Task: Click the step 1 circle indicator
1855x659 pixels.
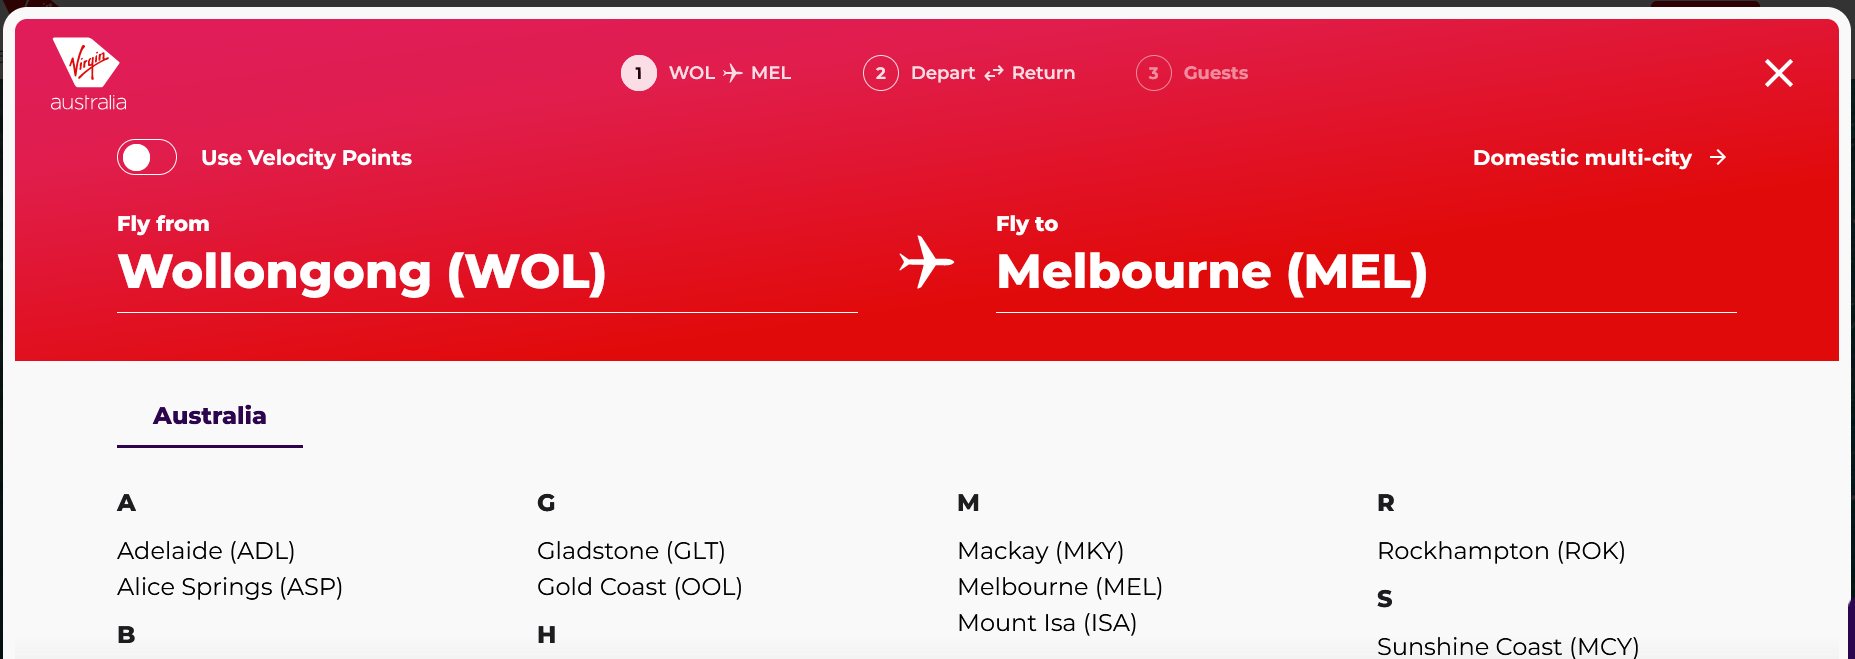Action: point(637,73)
